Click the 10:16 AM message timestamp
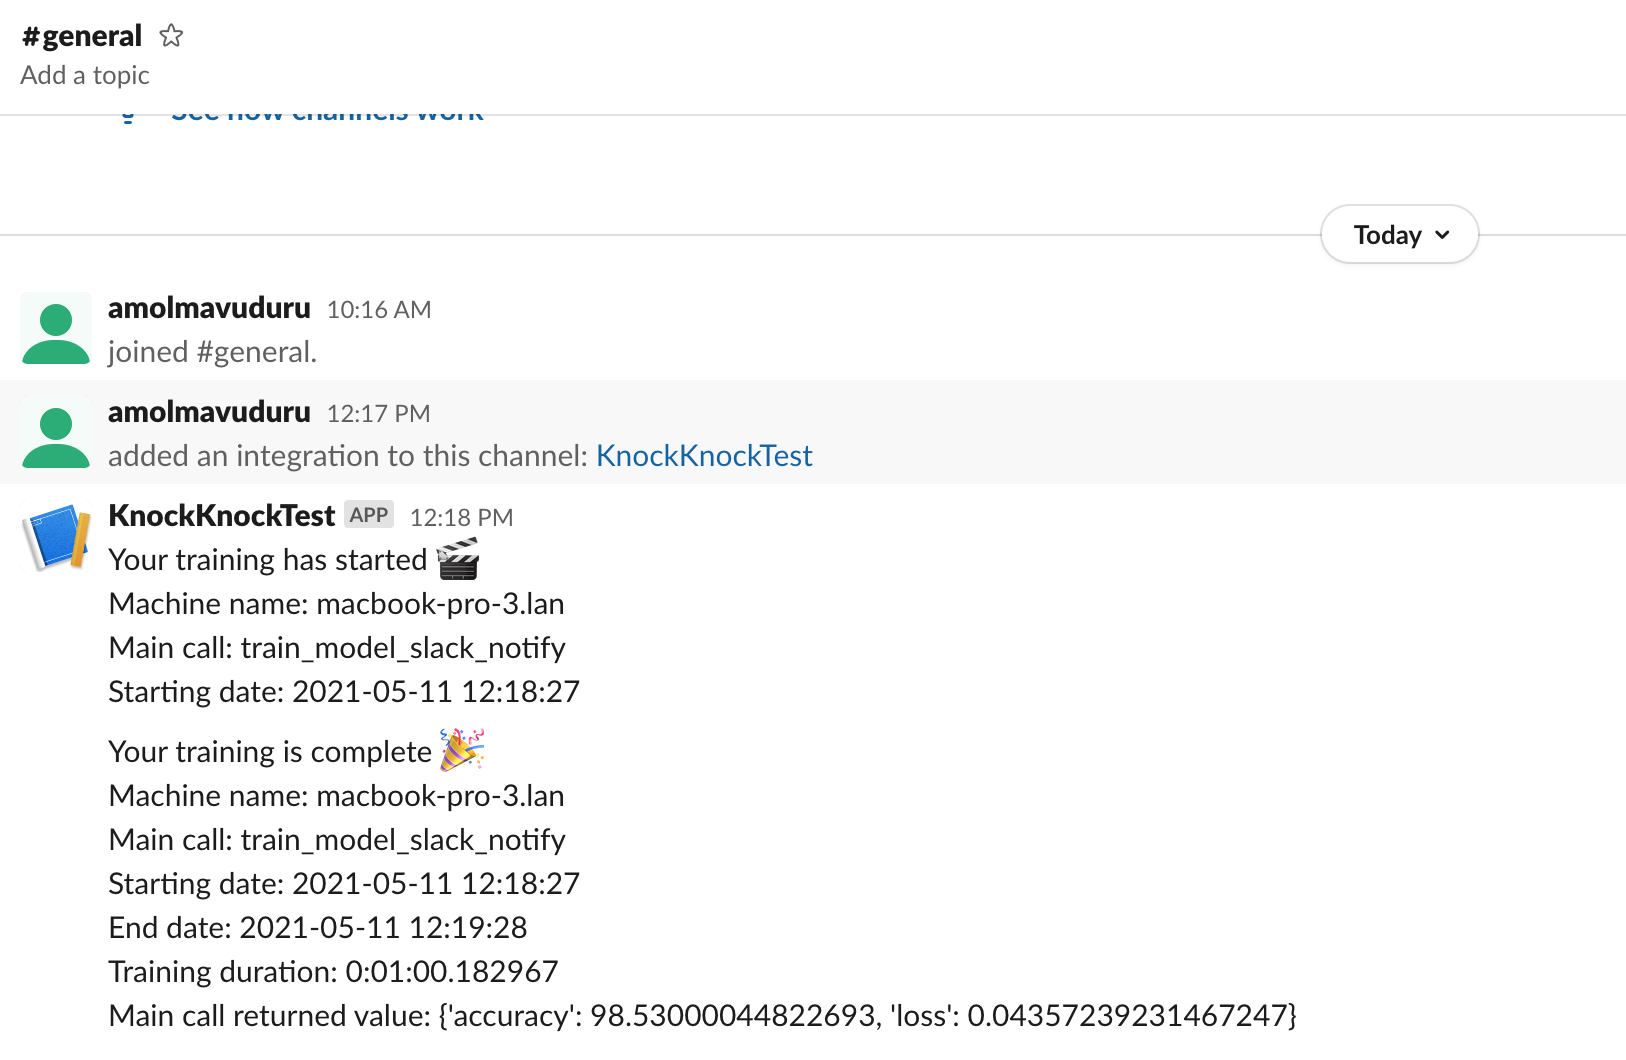This screenshot has width=1626, height=1060. point(379,310)
